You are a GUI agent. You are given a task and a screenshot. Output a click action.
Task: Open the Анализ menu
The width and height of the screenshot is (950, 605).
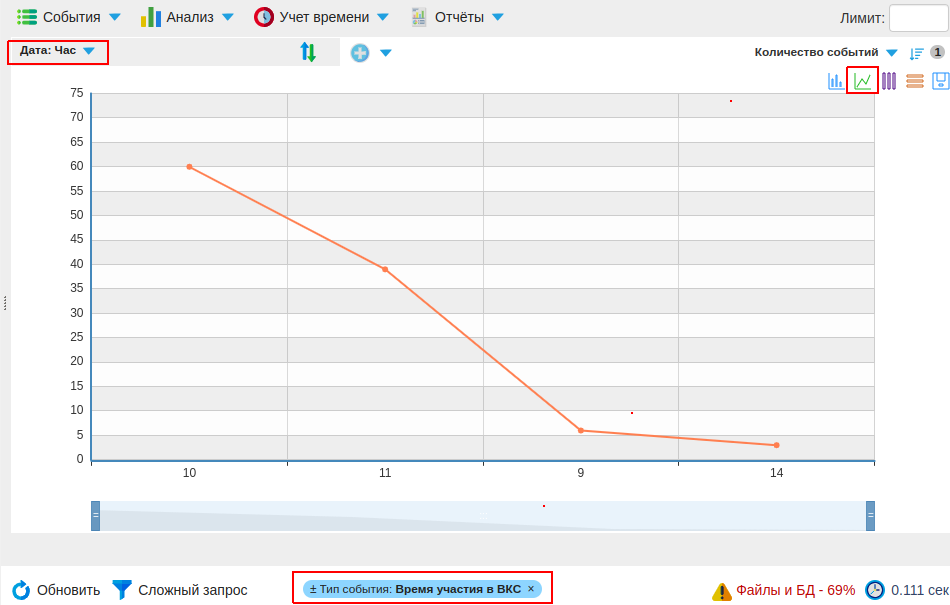tap(188, 17)
